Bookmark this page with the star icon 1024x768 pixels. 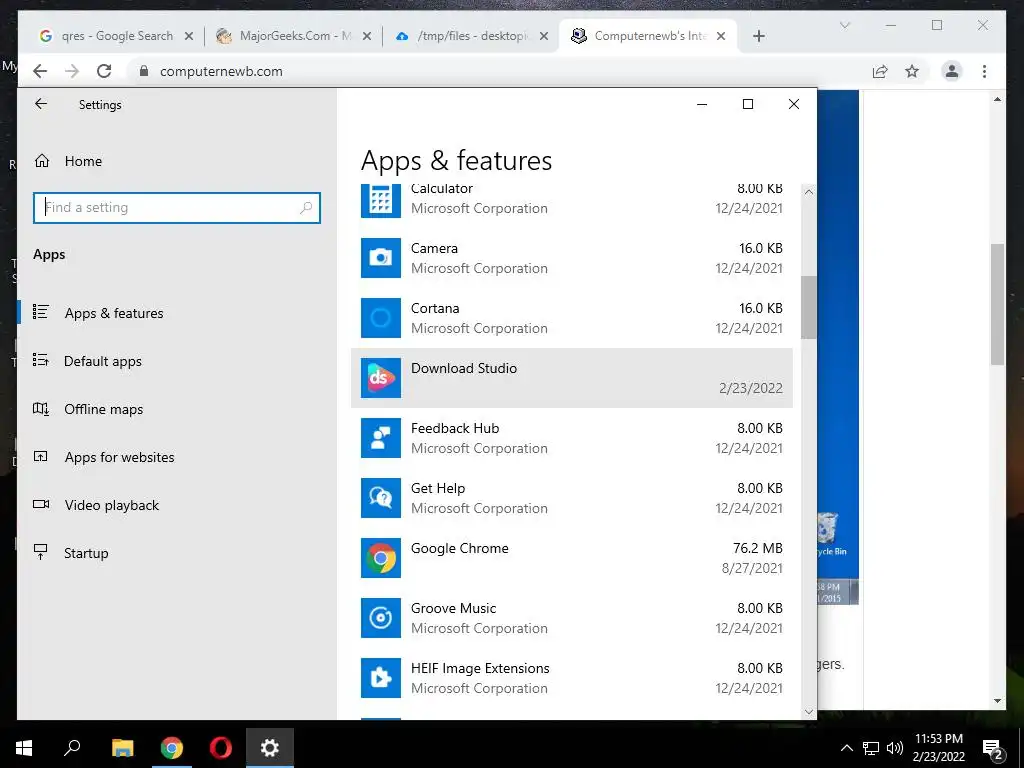click(x=912, y=71)
